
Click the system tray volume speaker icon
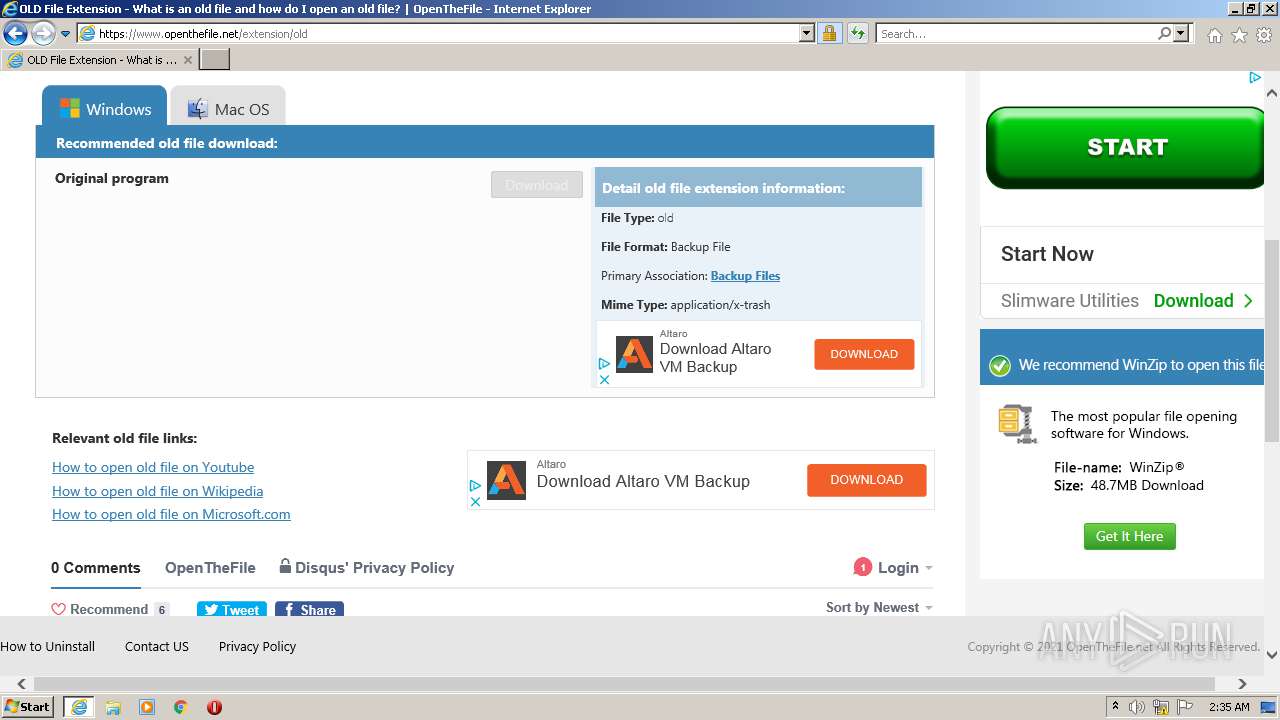pyautogui.click(x=1137, y=707)
